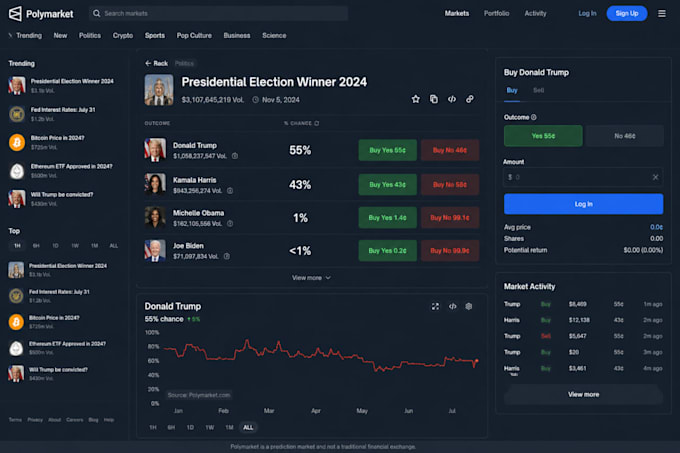Click info icon beside Donald Trump volume
Screen dimensions: 680x453
(x=235, y=156)
